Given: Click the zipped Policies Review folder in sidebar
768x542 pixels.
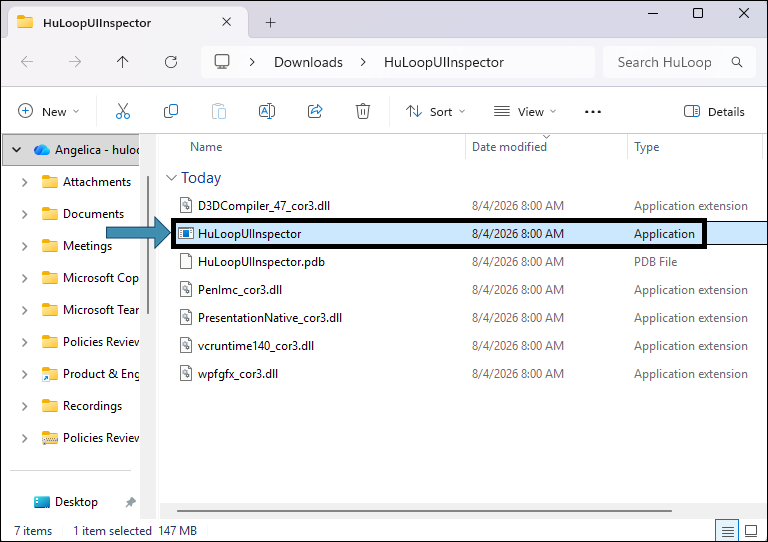Looking at the screenshot, I should (100, 438).
